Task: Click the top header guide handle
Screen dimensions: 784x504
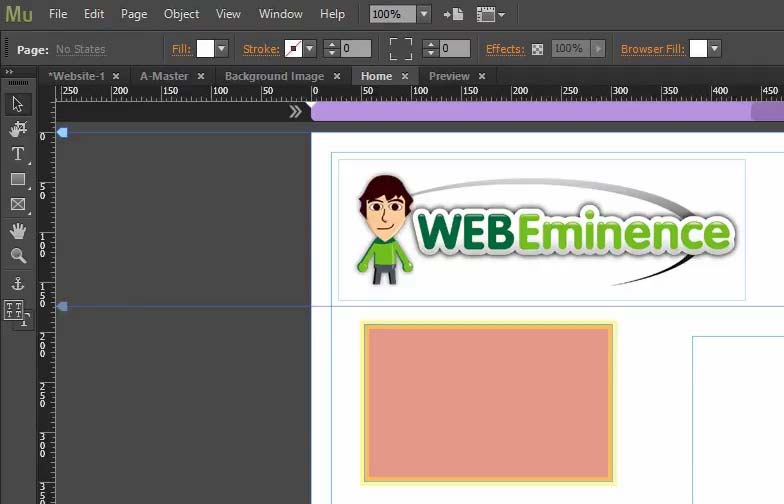Action: pos(62,132)
